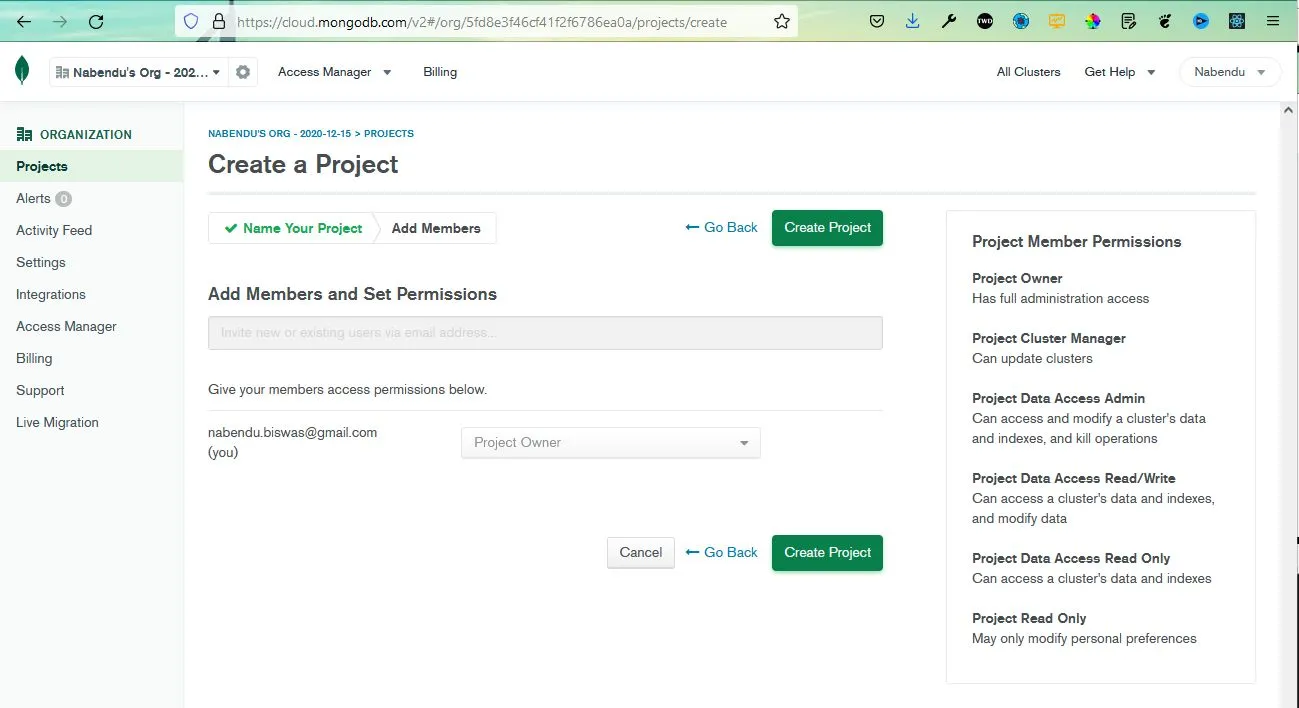
Task: Select Projects in the sidebar
Action: [91, 166]
